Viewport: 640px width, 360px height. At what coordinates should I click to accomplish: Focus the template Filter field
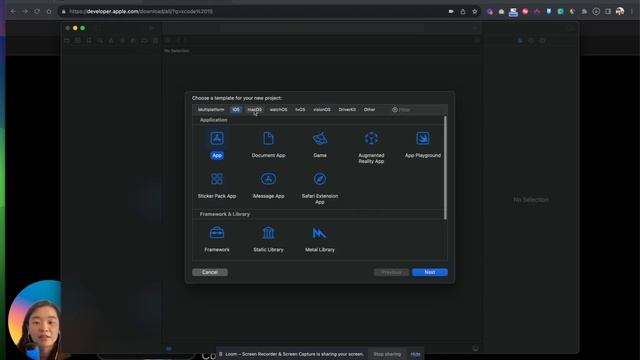pyautogui.click(x=418, y=109)
